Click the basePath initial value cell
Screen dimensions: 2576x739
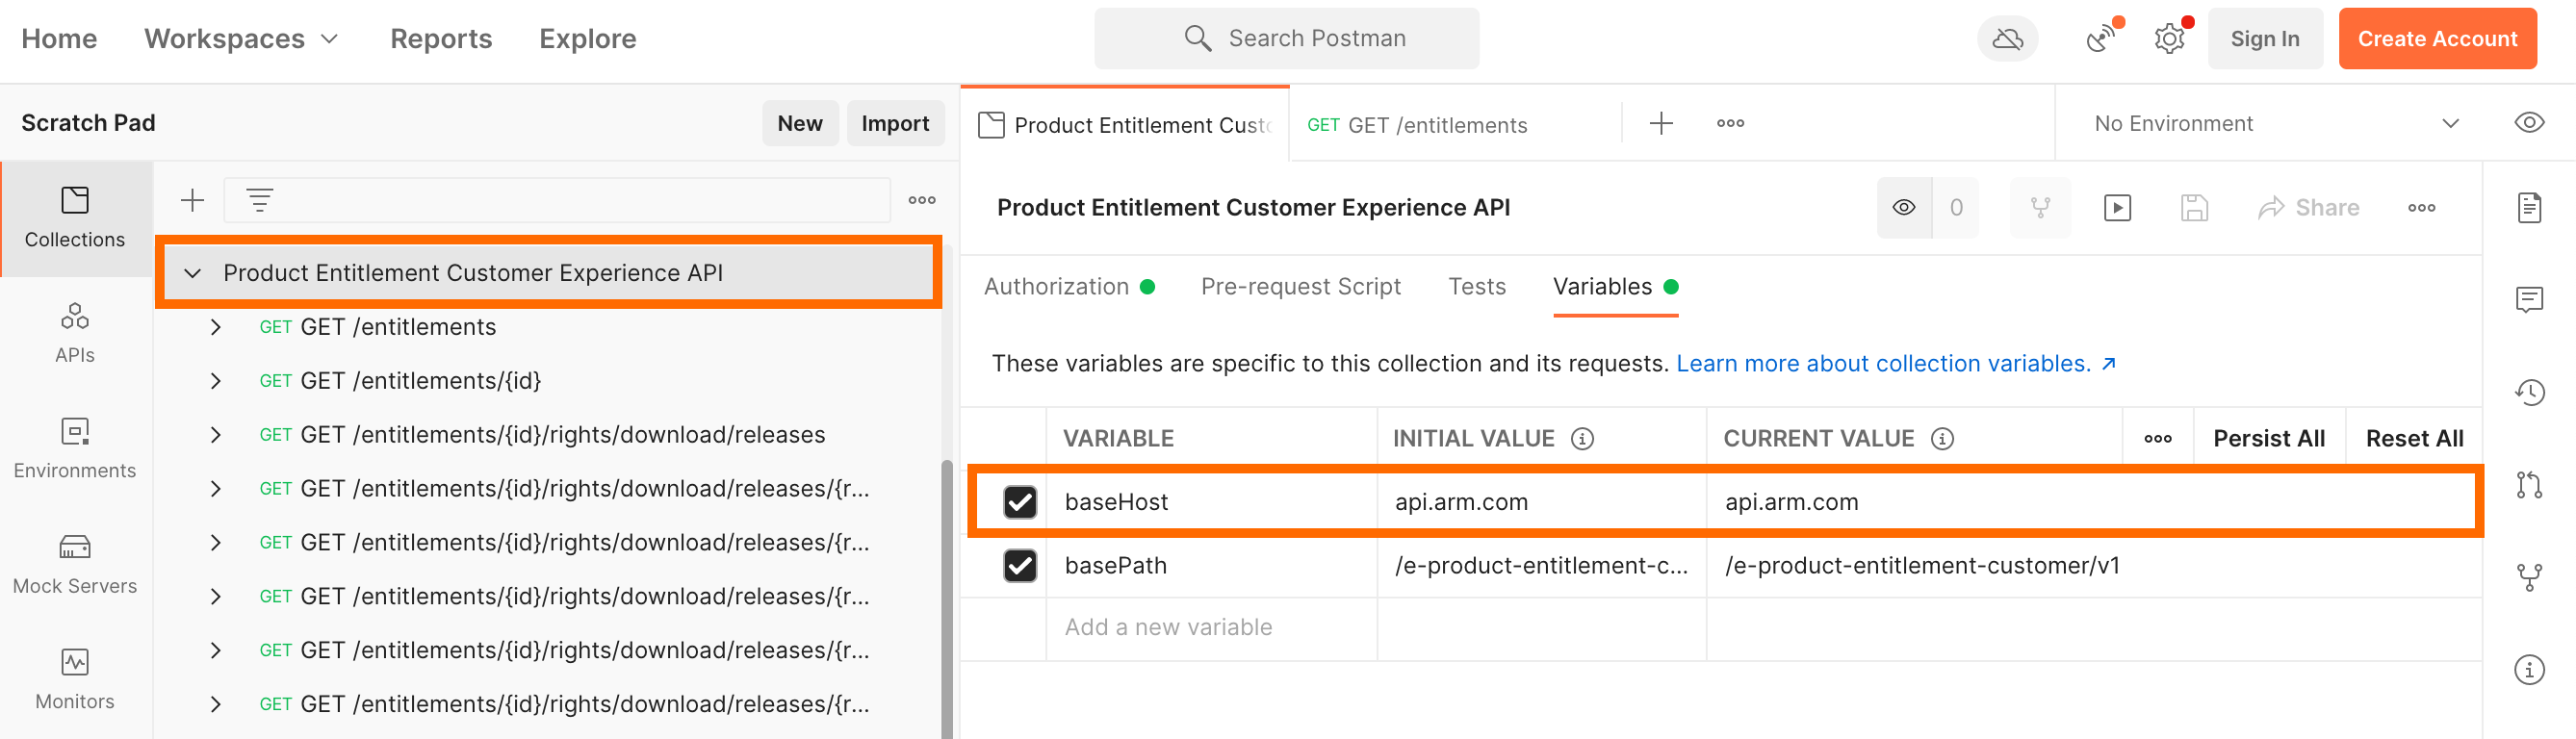[x=1541, y=566]
